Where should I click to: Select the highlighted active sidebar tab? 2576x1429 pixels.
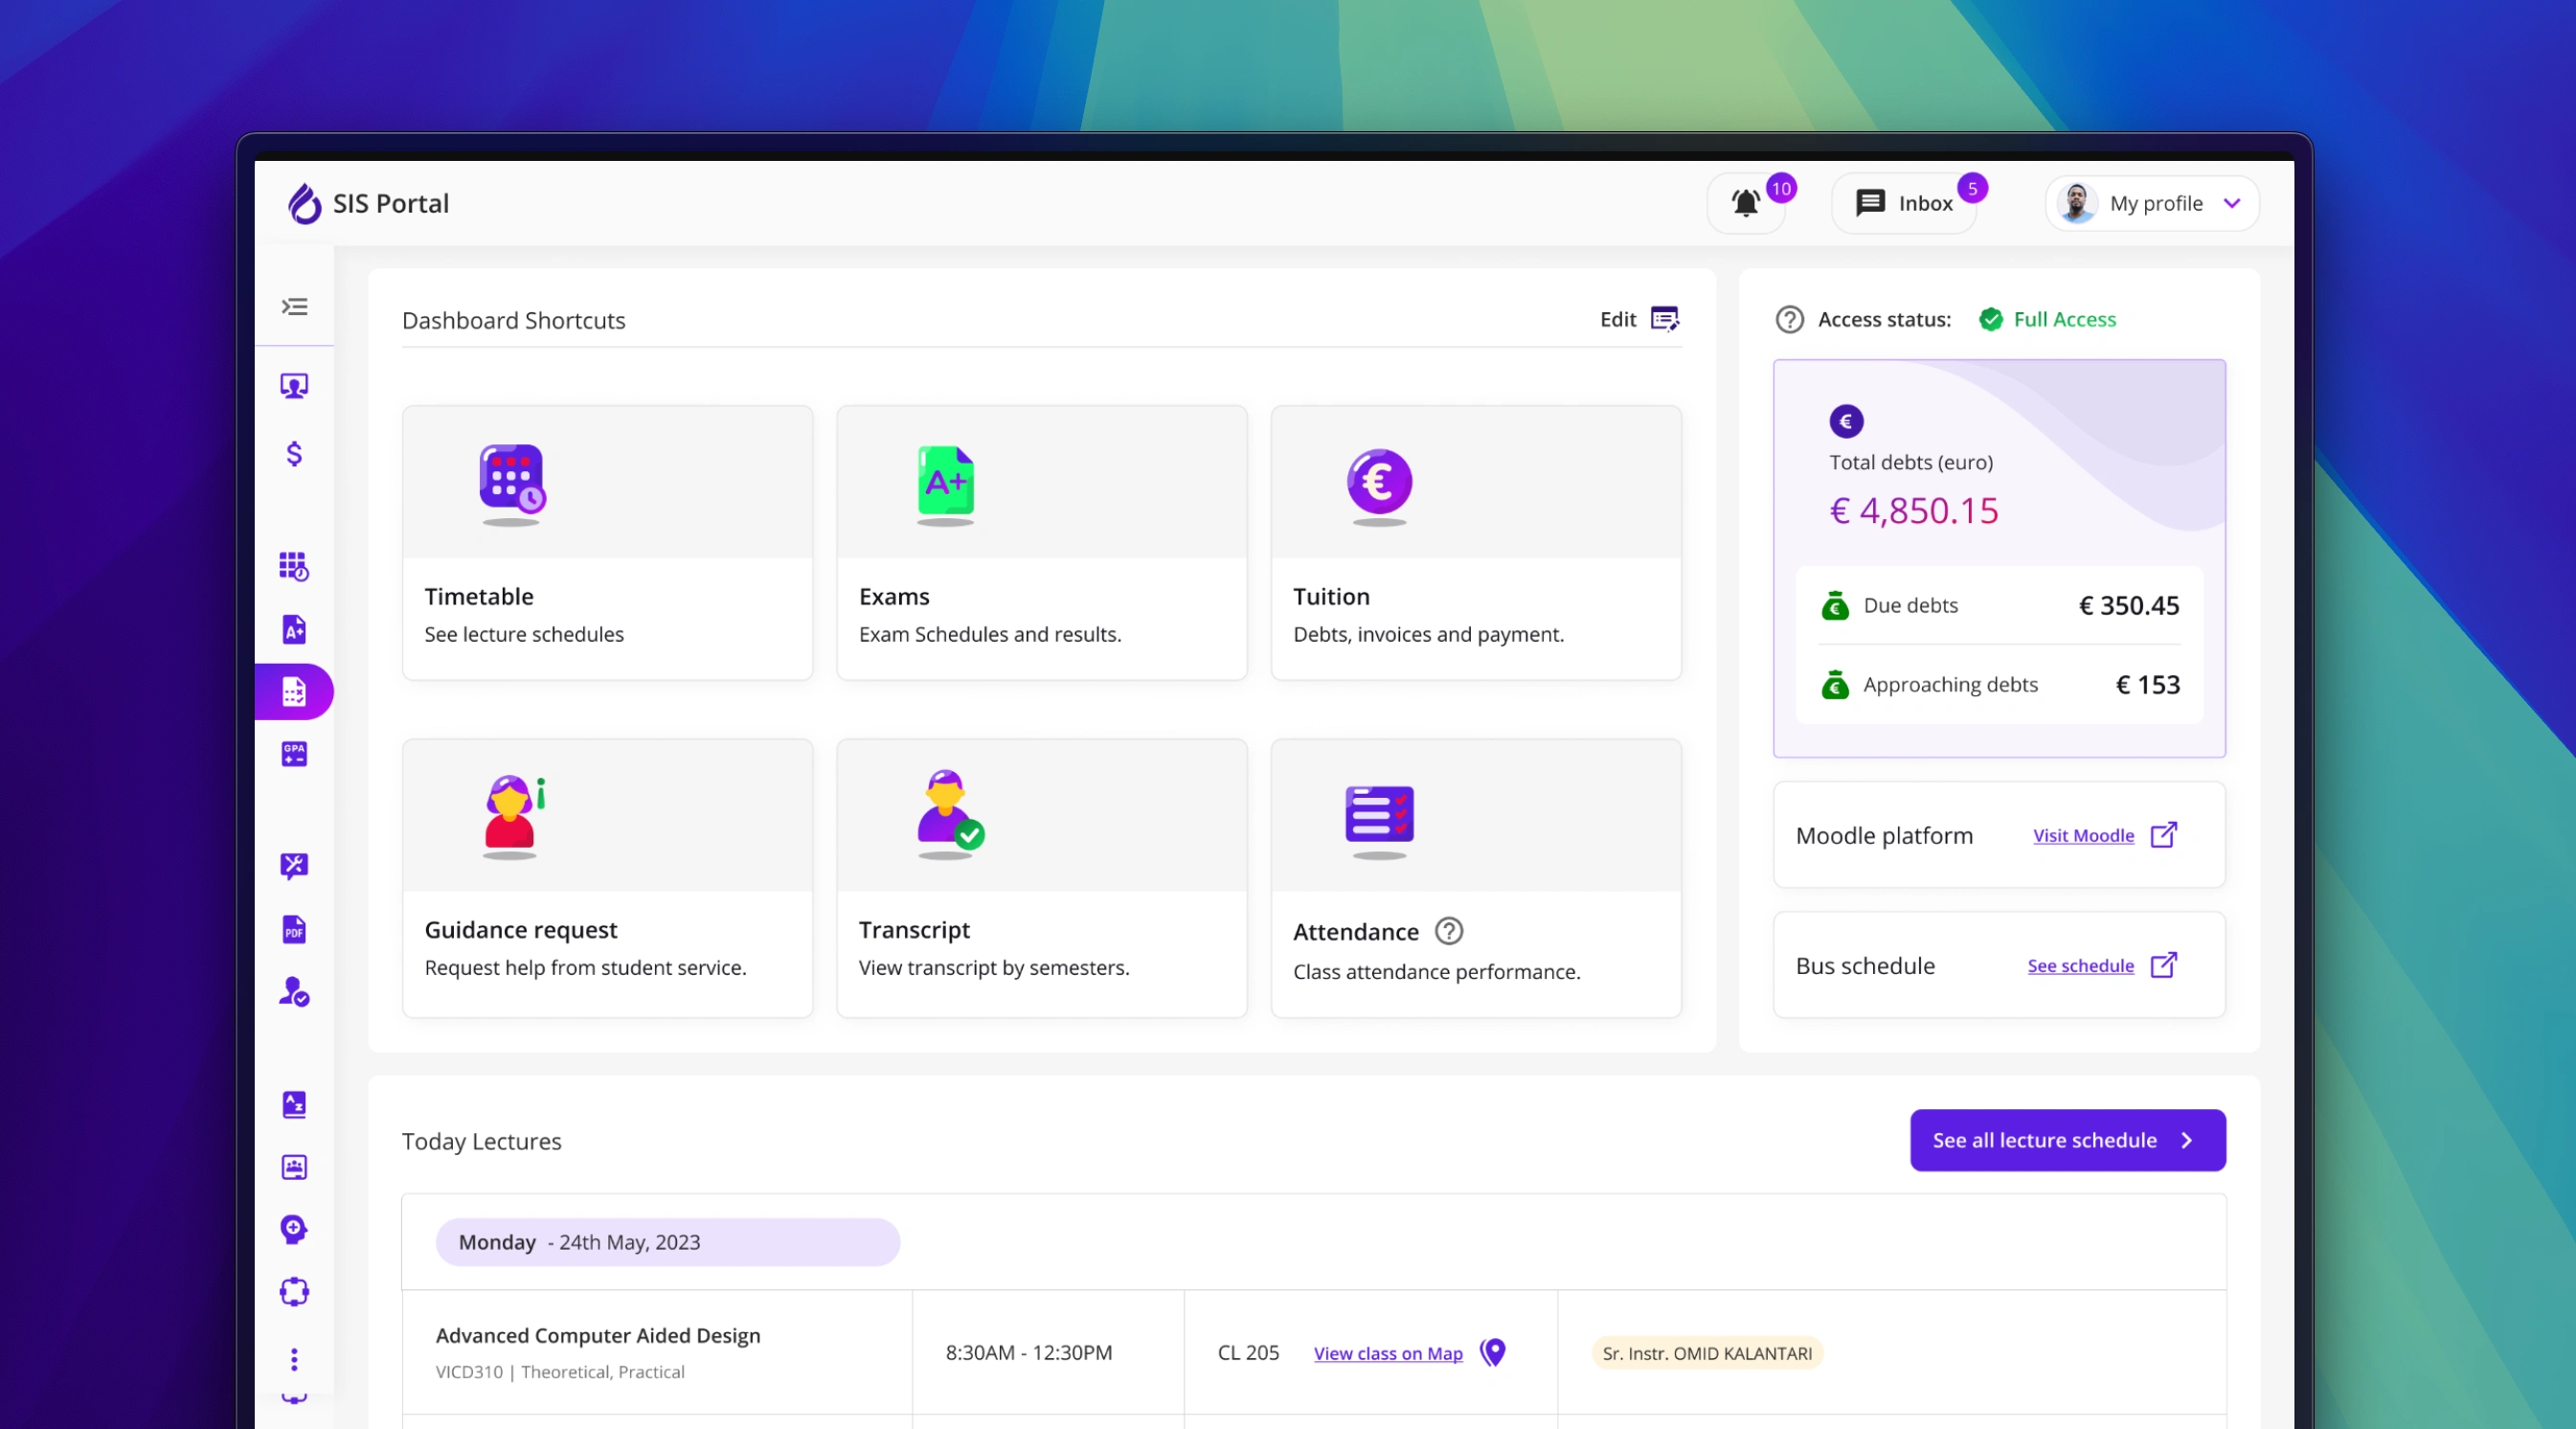click(294, 692)
